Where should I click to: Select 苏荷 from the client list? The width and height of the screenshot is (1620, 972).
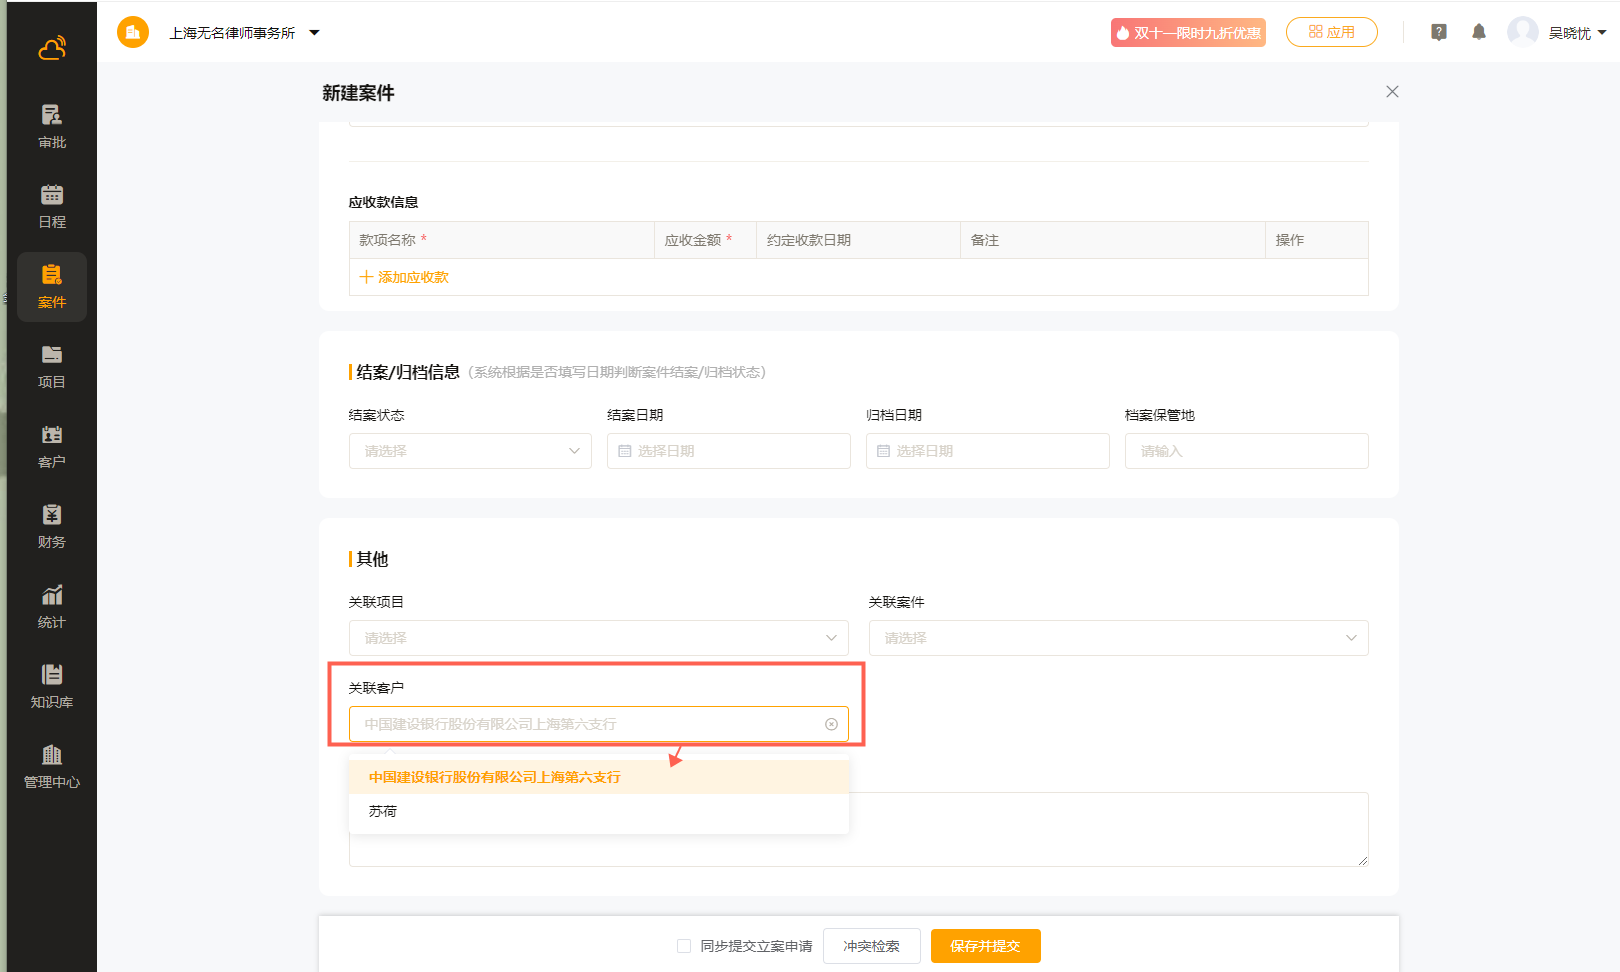tap(383, 811)
